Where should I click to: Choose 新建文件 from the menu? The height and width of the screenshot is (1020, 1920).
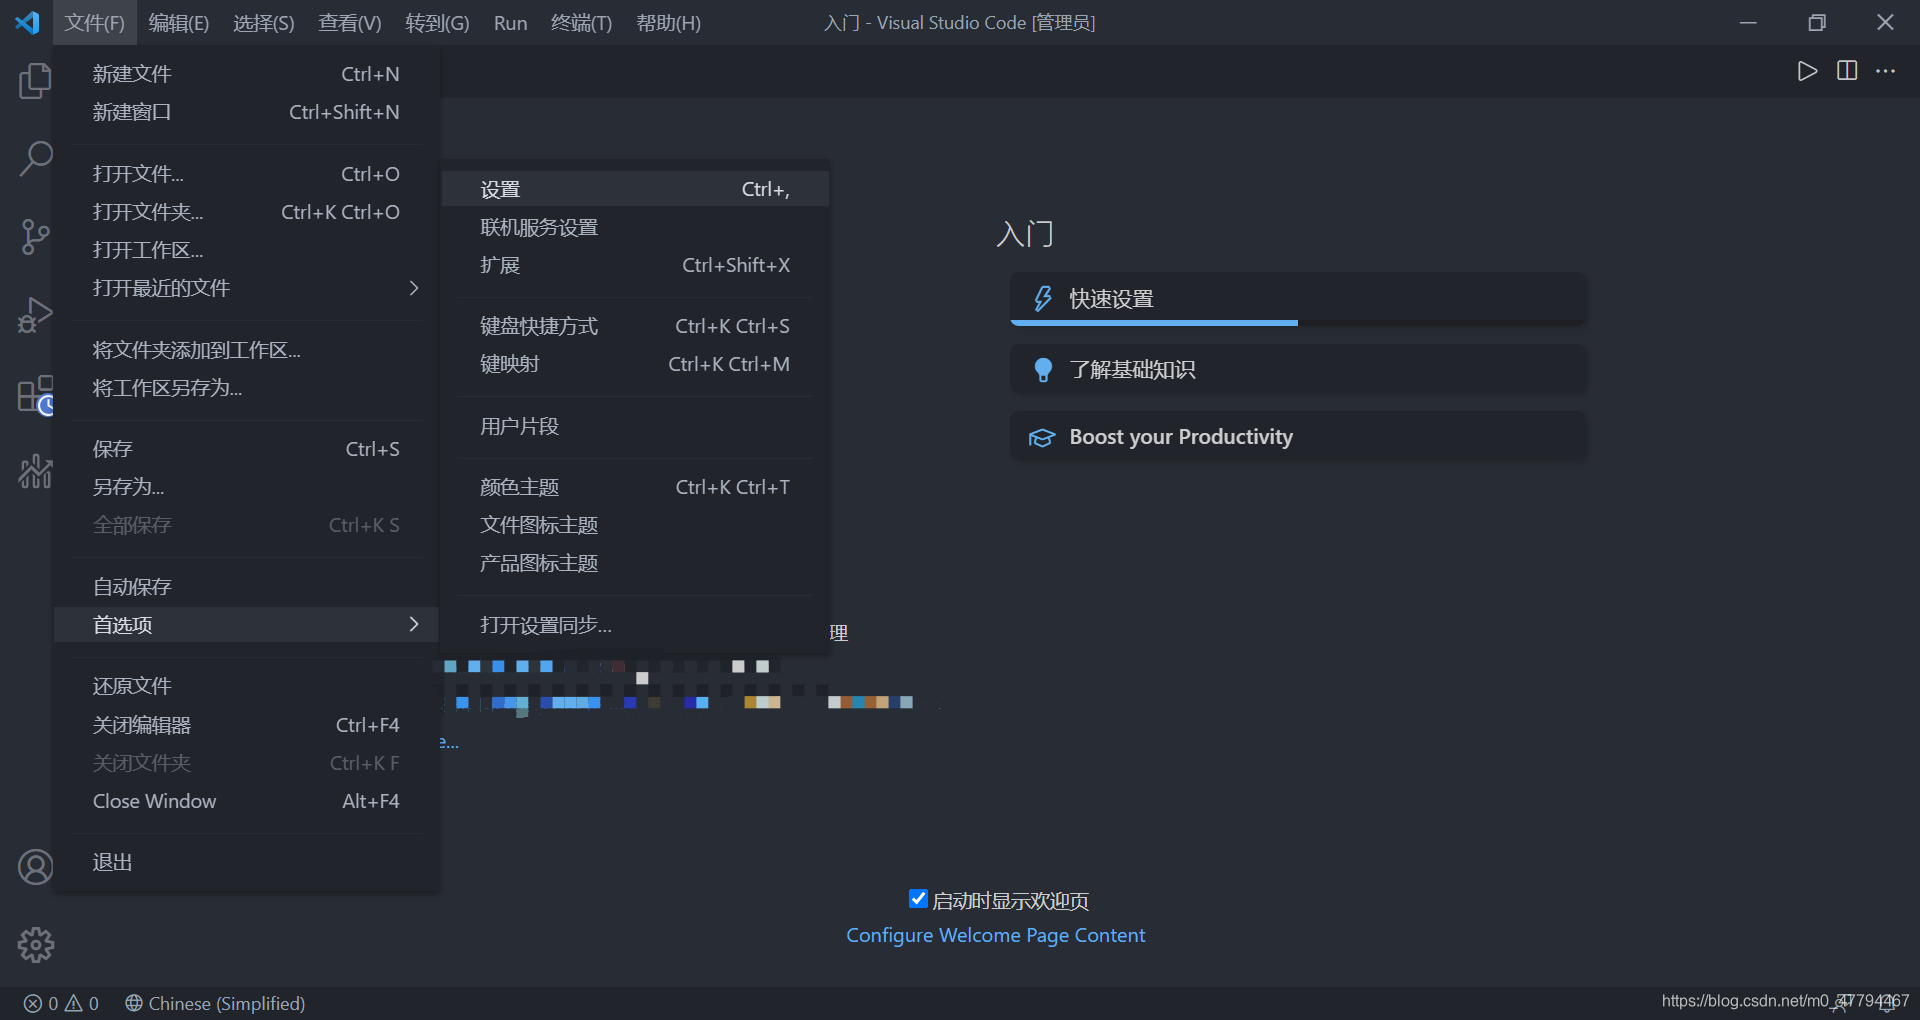(246, 74)
